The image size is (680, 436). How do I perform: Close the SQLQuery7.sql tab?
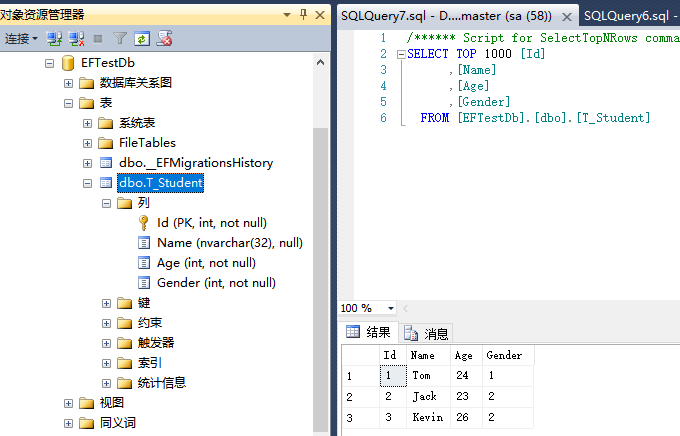[566, 17]
